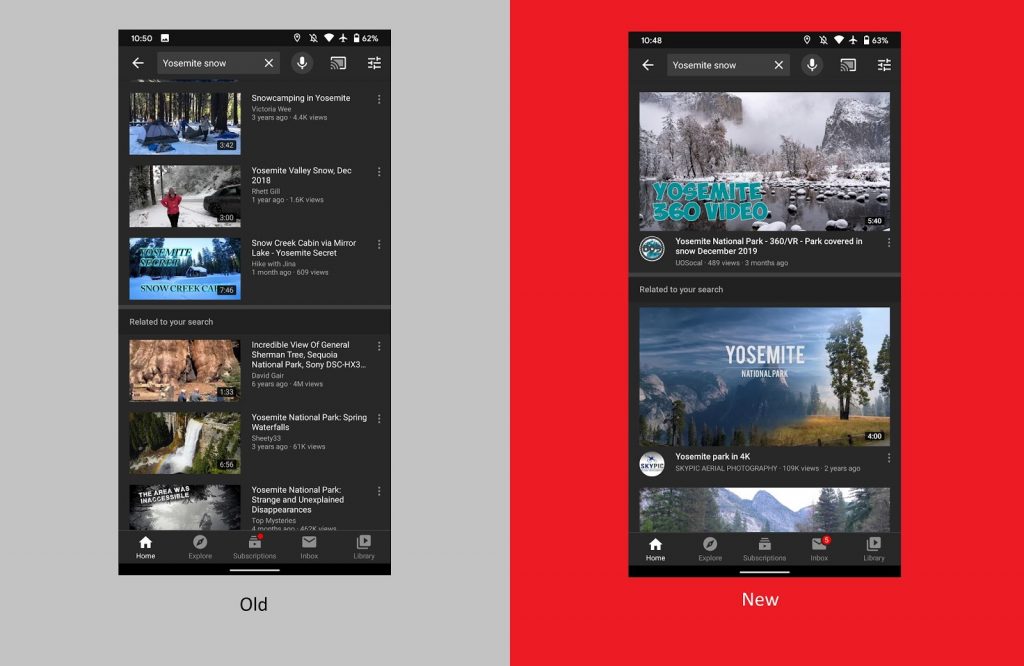Image resolution: width=1024 pixels, height=666 pixels.
Task: Play the Yosemite National Park 4K large thumbnail
Action: coord(764,377)
